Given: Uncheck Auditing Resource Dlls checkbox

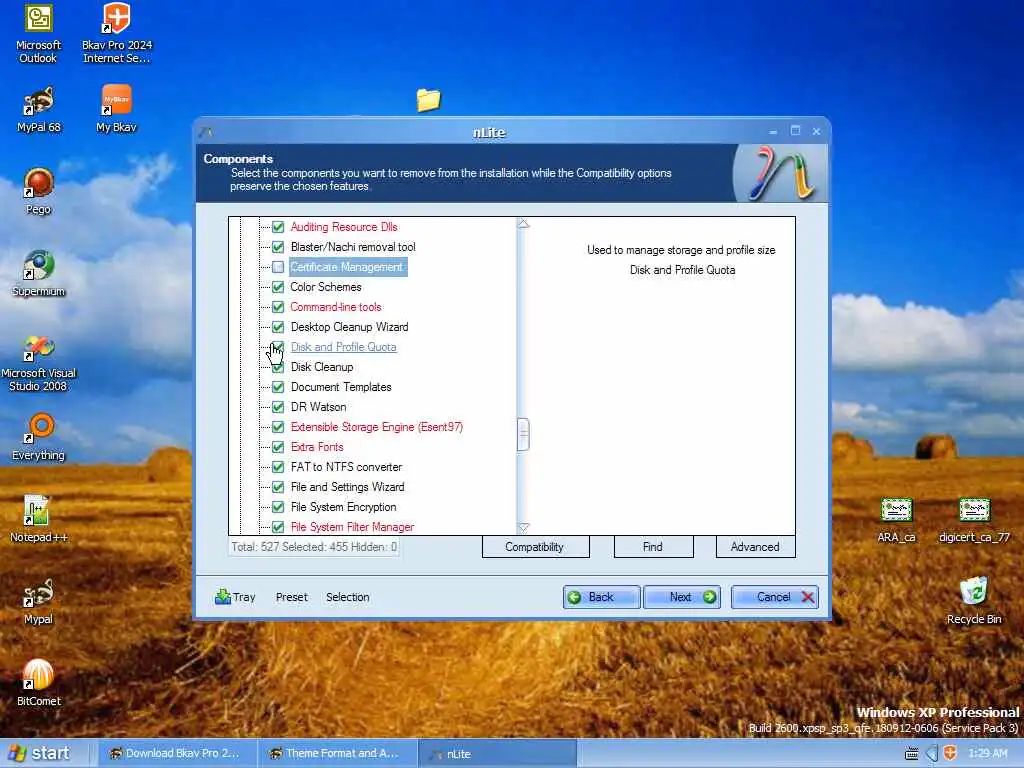Looking at the screenshot, I should [x=278, y=227].
